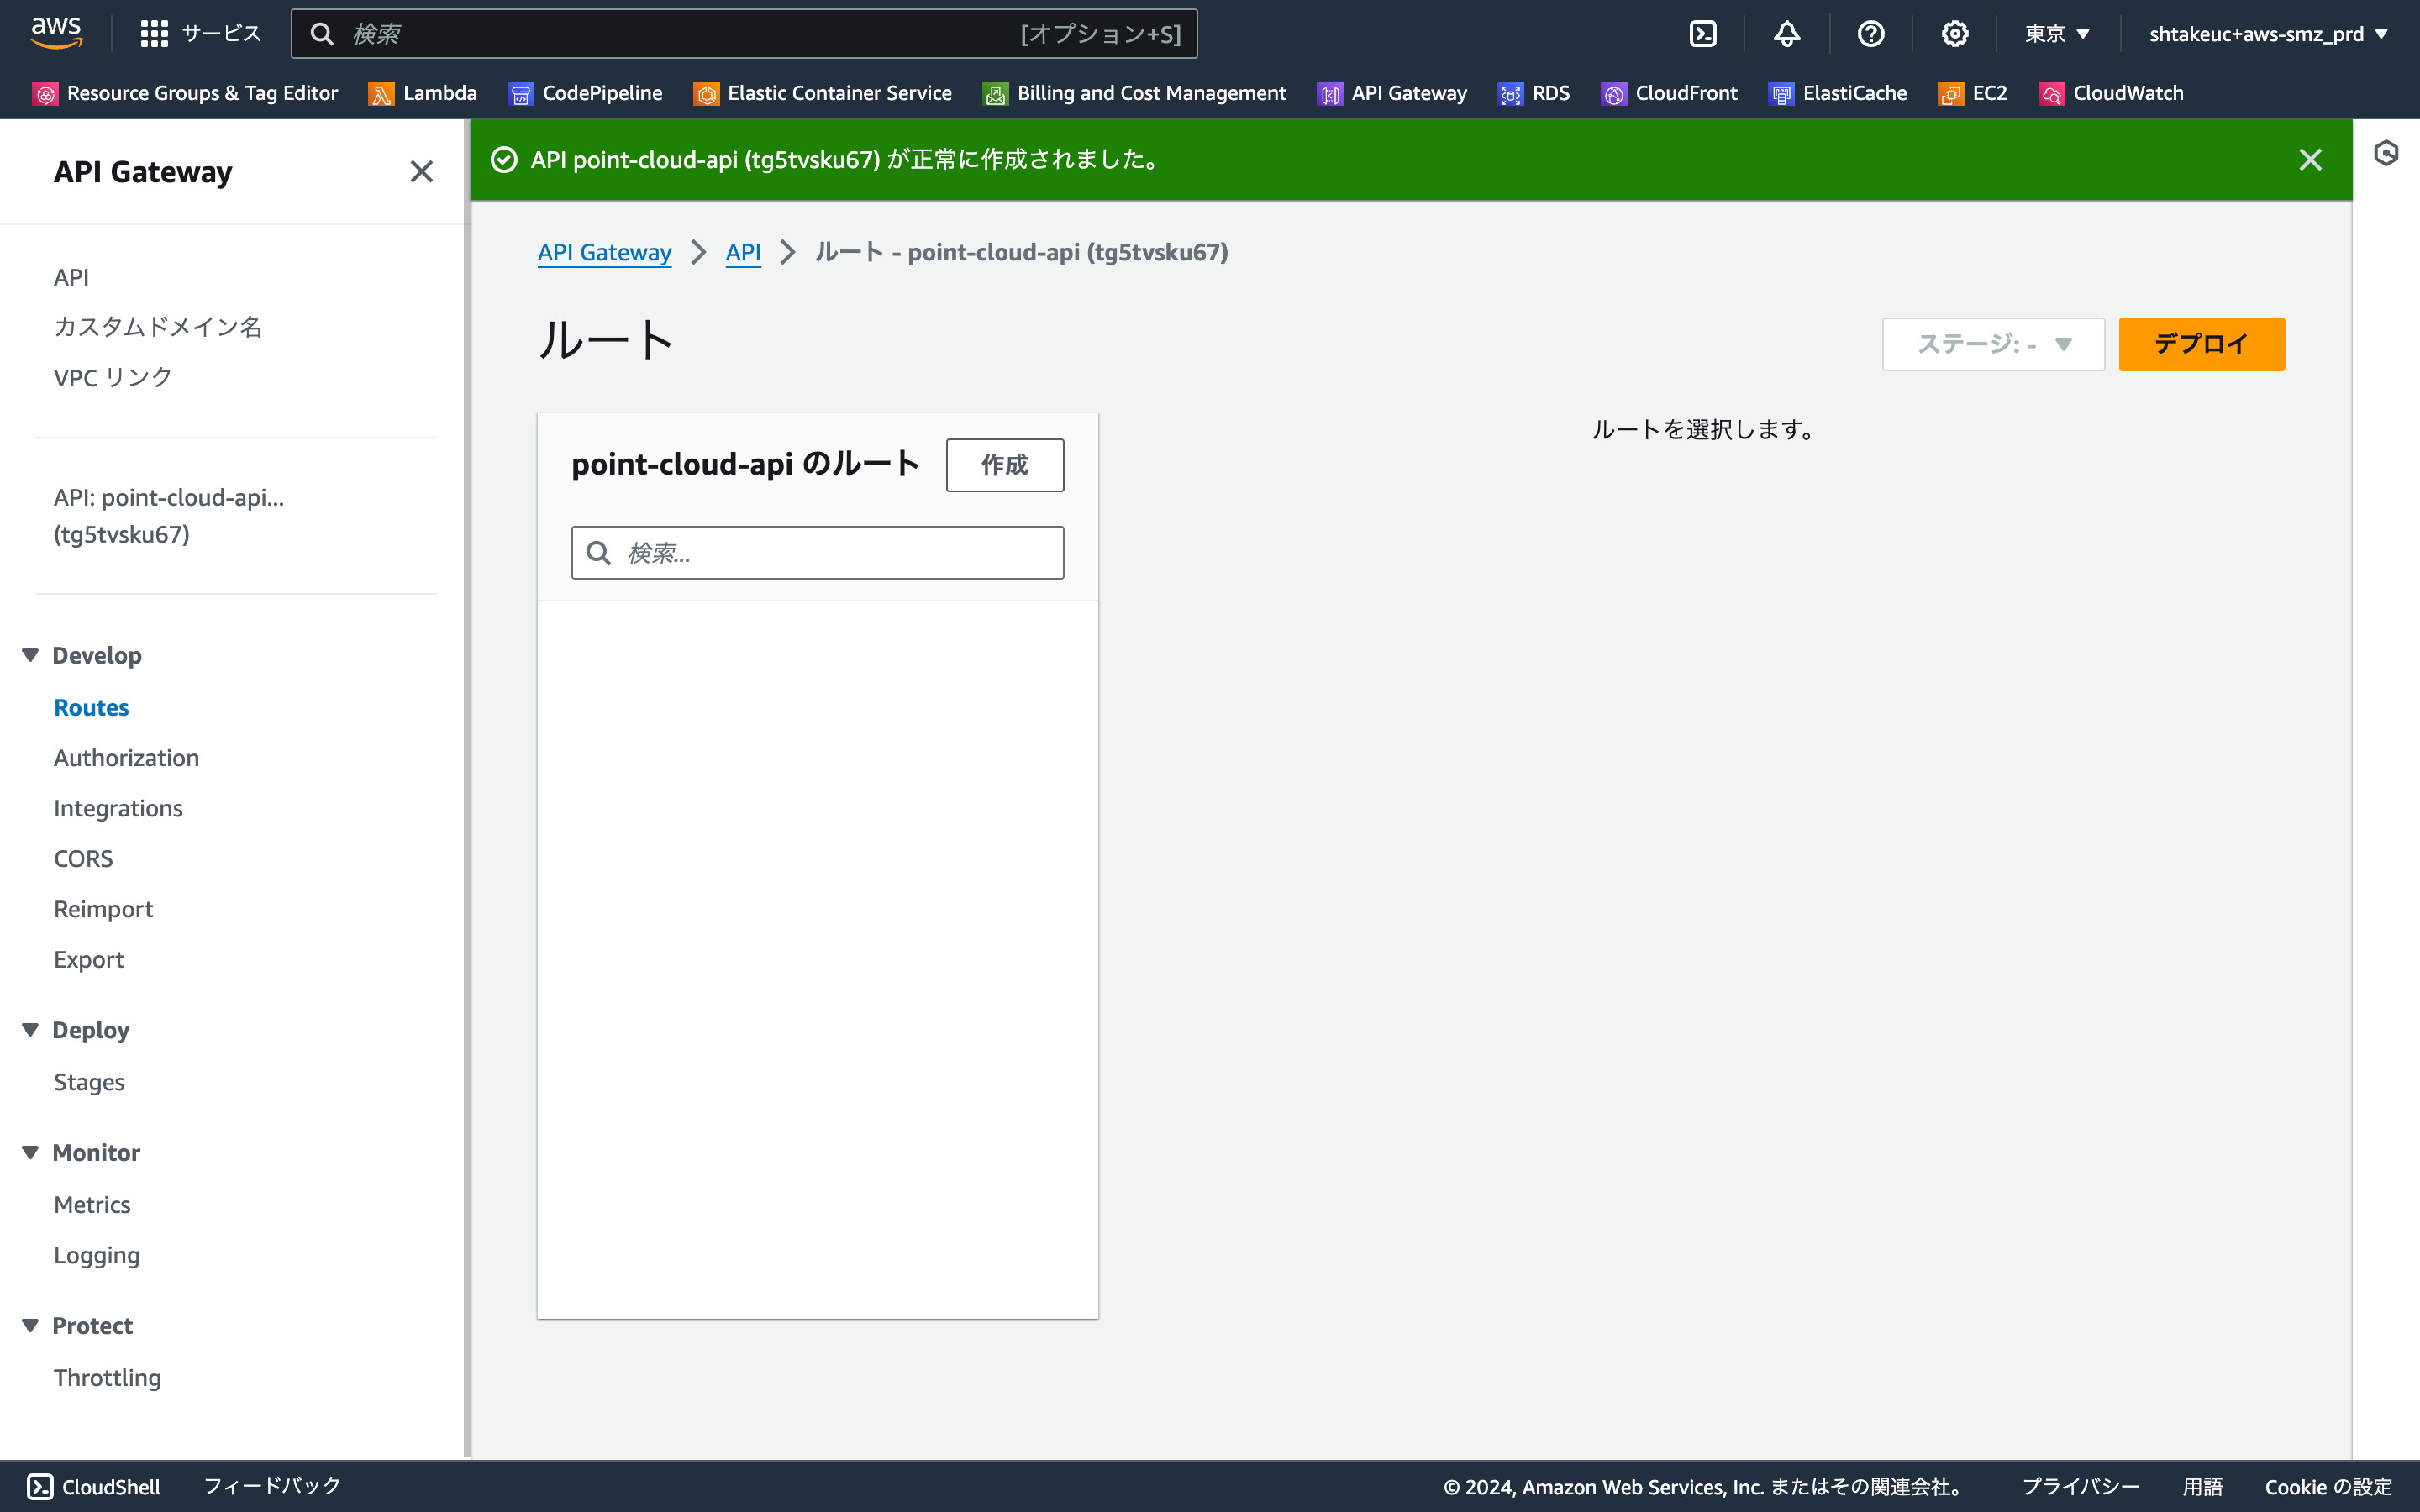Open the CodePipeline favorites shortcut

click(x=586, y=93)
